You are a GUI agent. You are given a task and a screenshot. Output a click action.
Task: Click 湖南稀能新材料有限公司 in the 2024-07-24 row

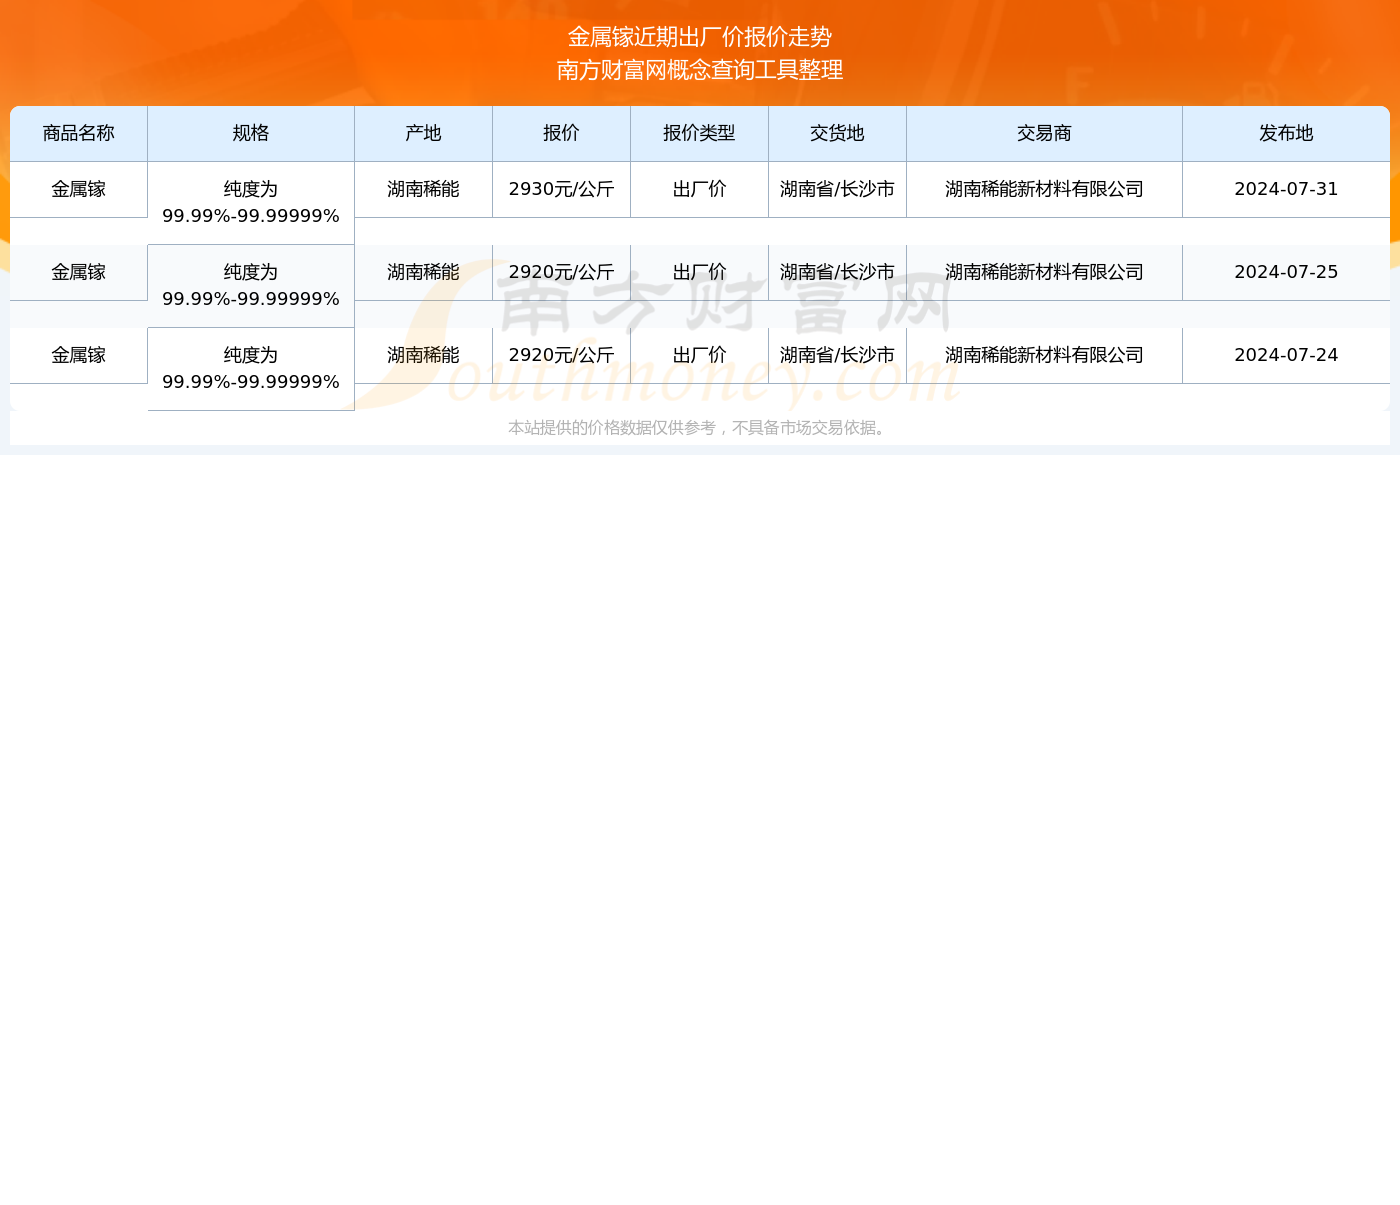coord(1044,355)
